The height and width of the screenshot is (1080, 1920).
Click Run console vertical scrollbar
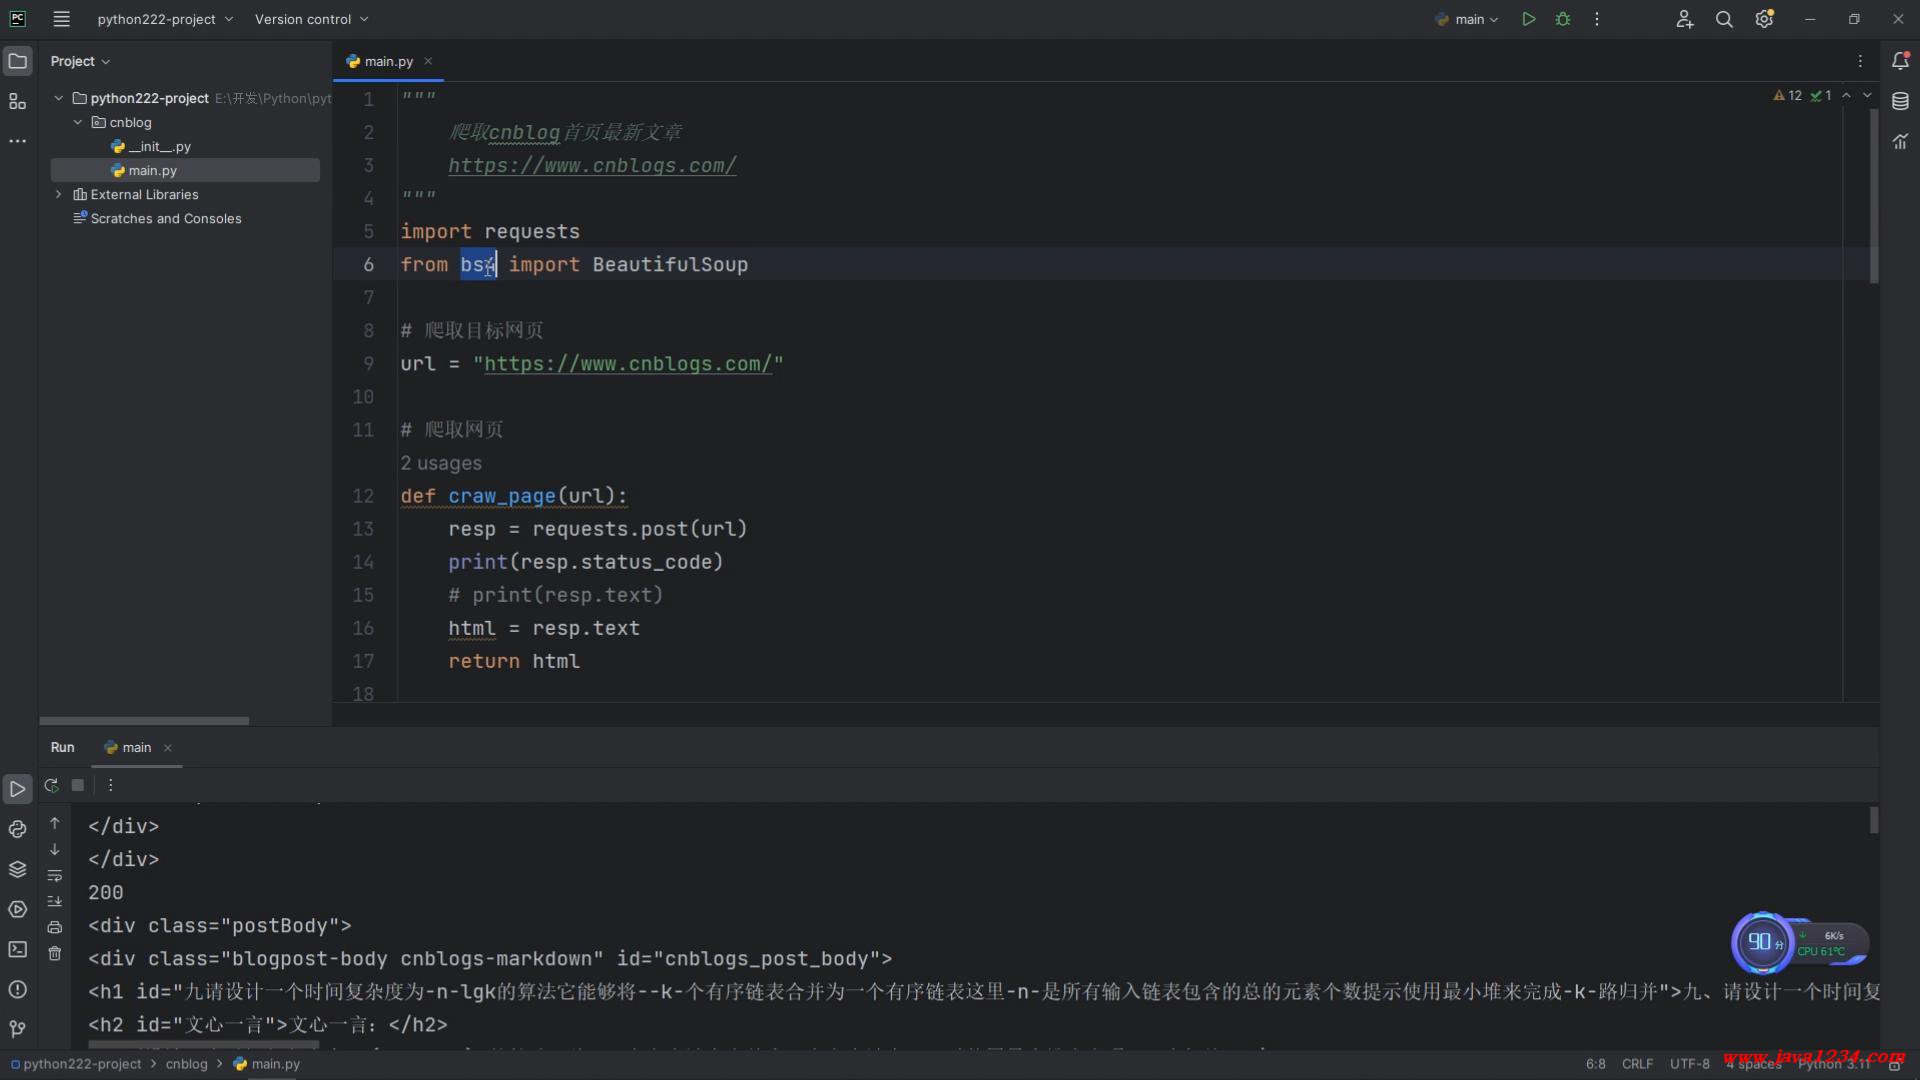(x=1873, y=820)
